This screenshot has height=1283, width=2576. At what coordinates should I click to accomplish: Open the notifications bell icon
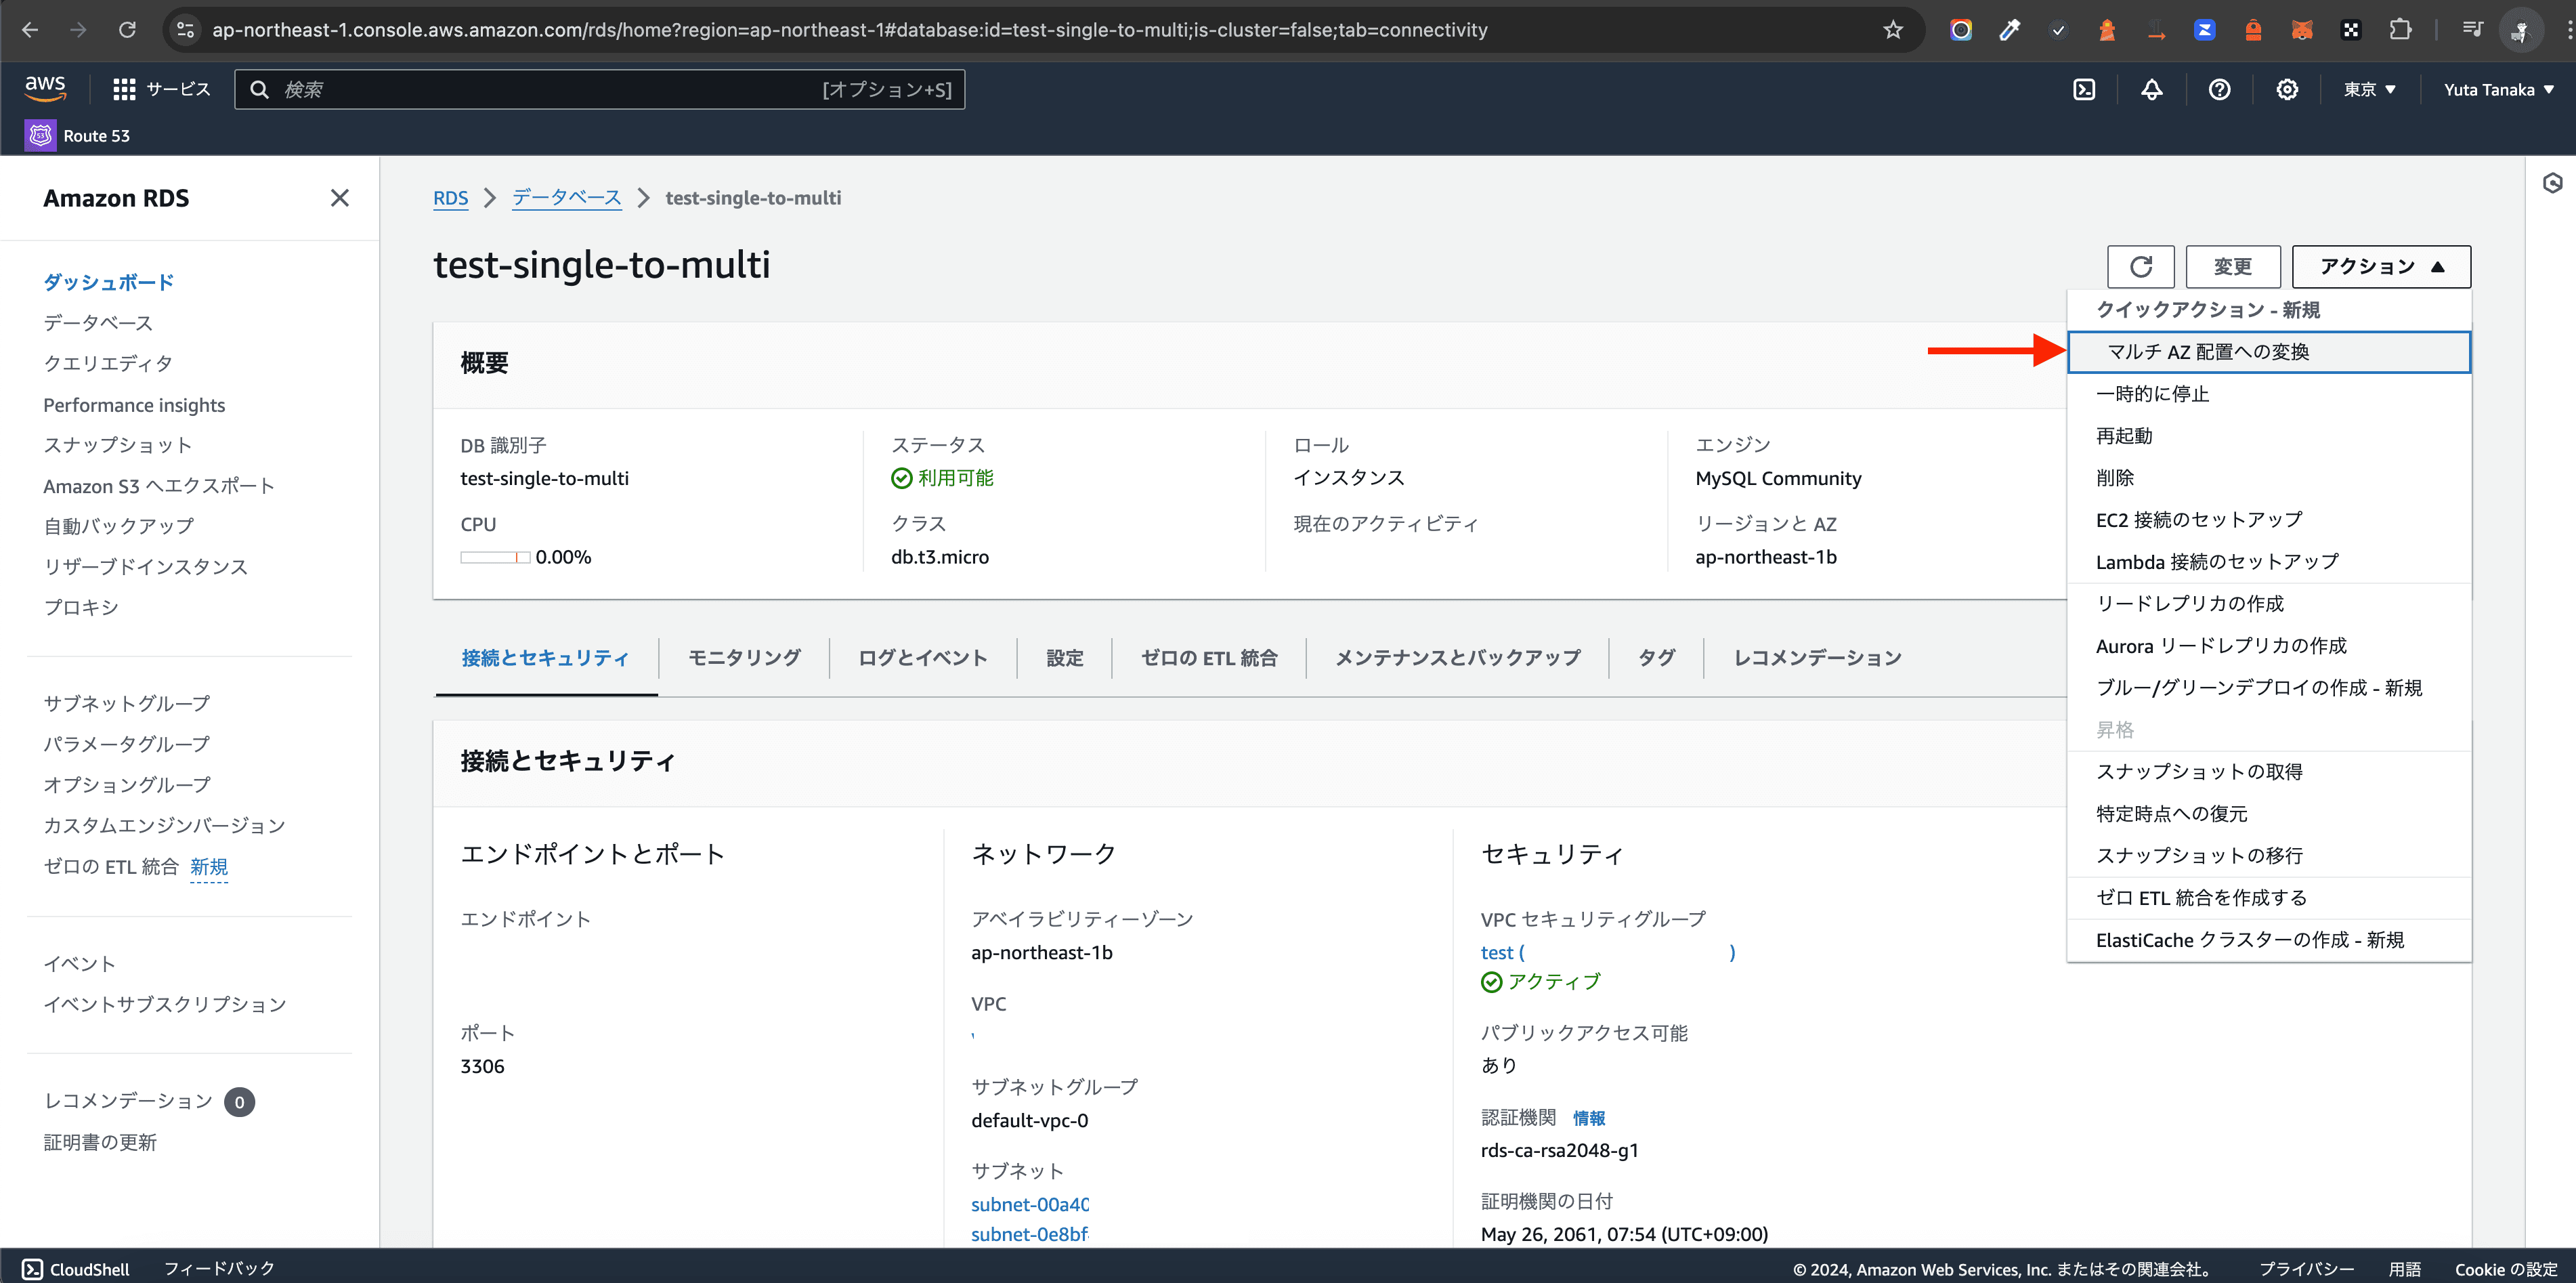coord(2152,90)
